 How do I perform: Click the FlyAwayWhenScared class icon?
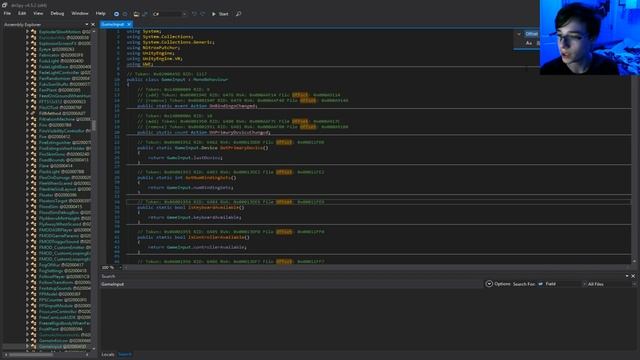pyautogui.click(x=33, y=224)
